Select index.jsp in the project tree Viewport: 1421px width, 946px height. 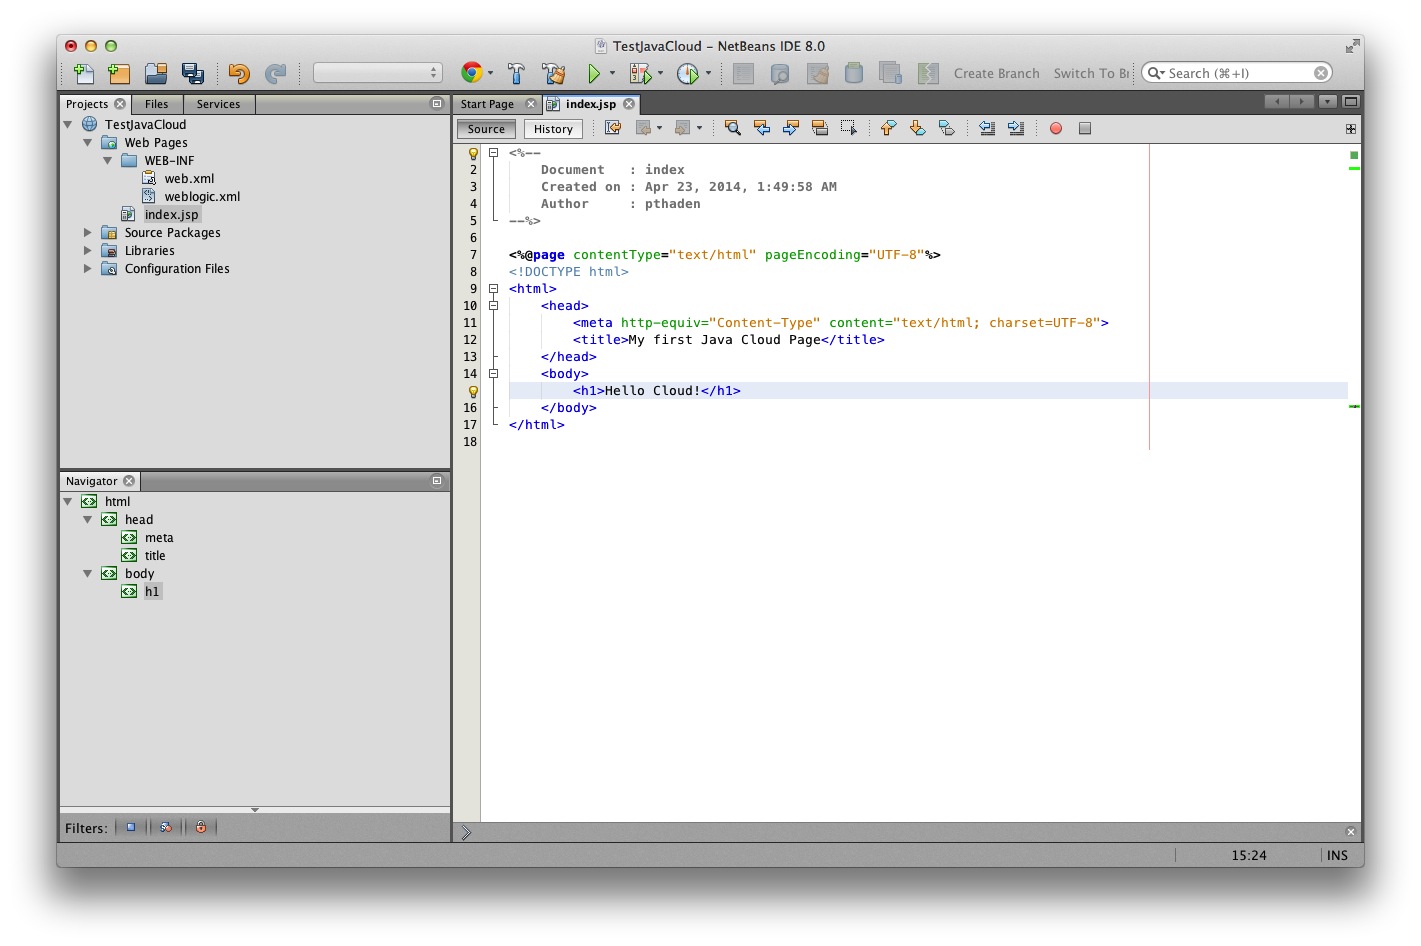[x=171, y=215]
